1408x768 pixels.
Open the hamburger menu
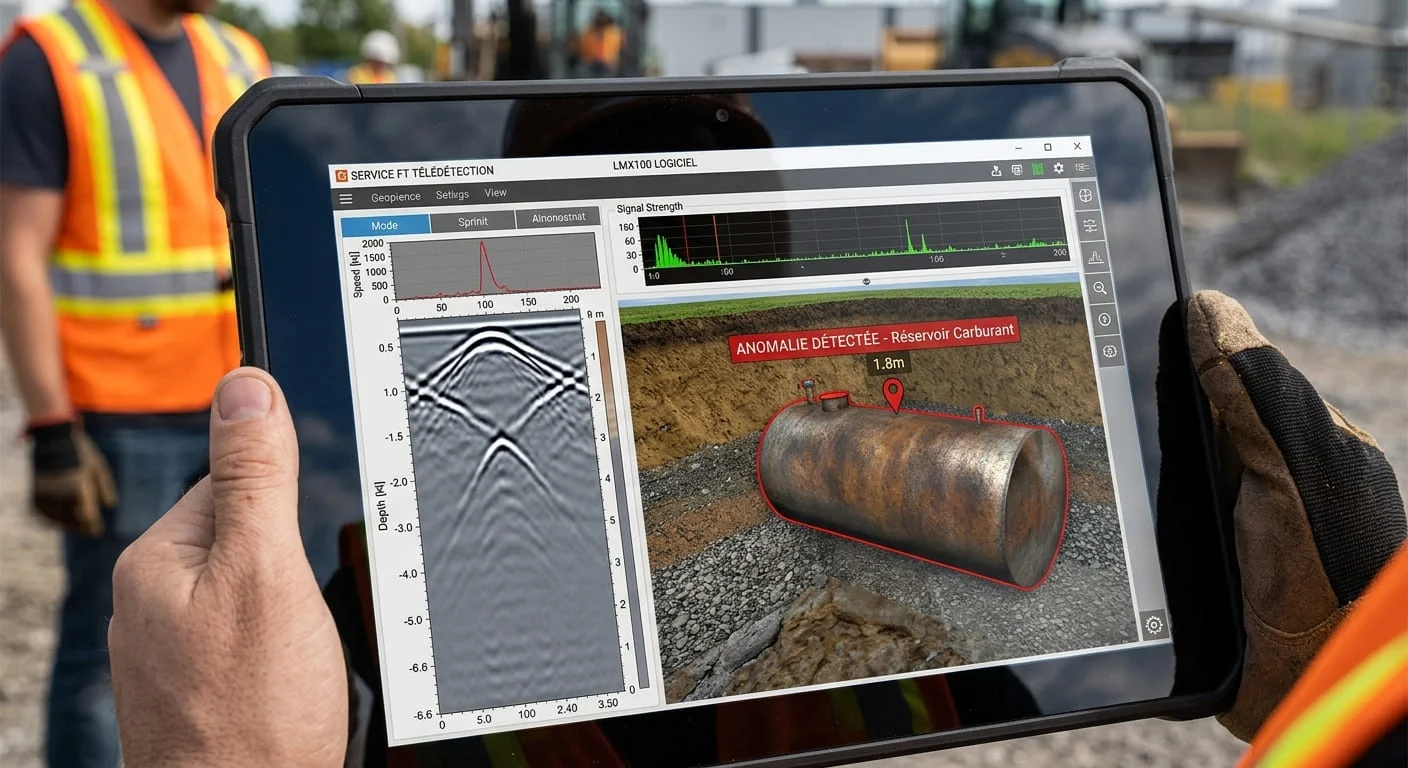(x=346, y=199)
